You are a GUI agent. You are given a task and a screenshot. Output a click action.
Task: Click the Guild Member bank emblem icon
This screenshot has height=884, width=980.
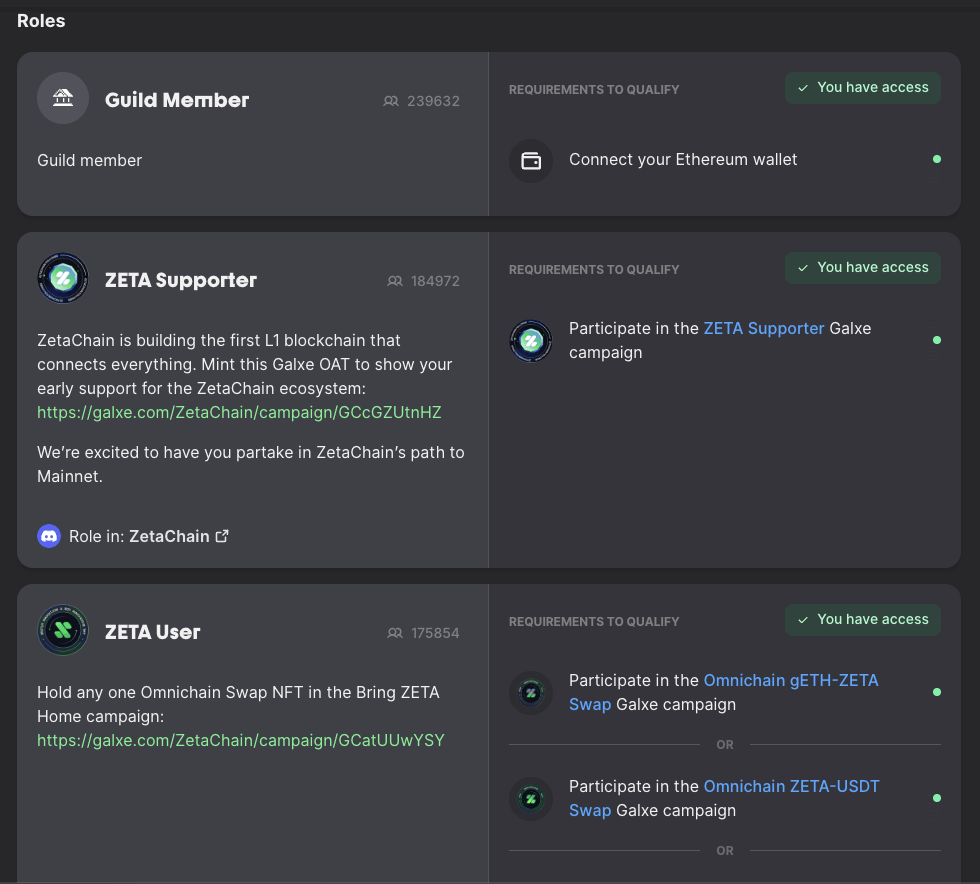point(62,97)
